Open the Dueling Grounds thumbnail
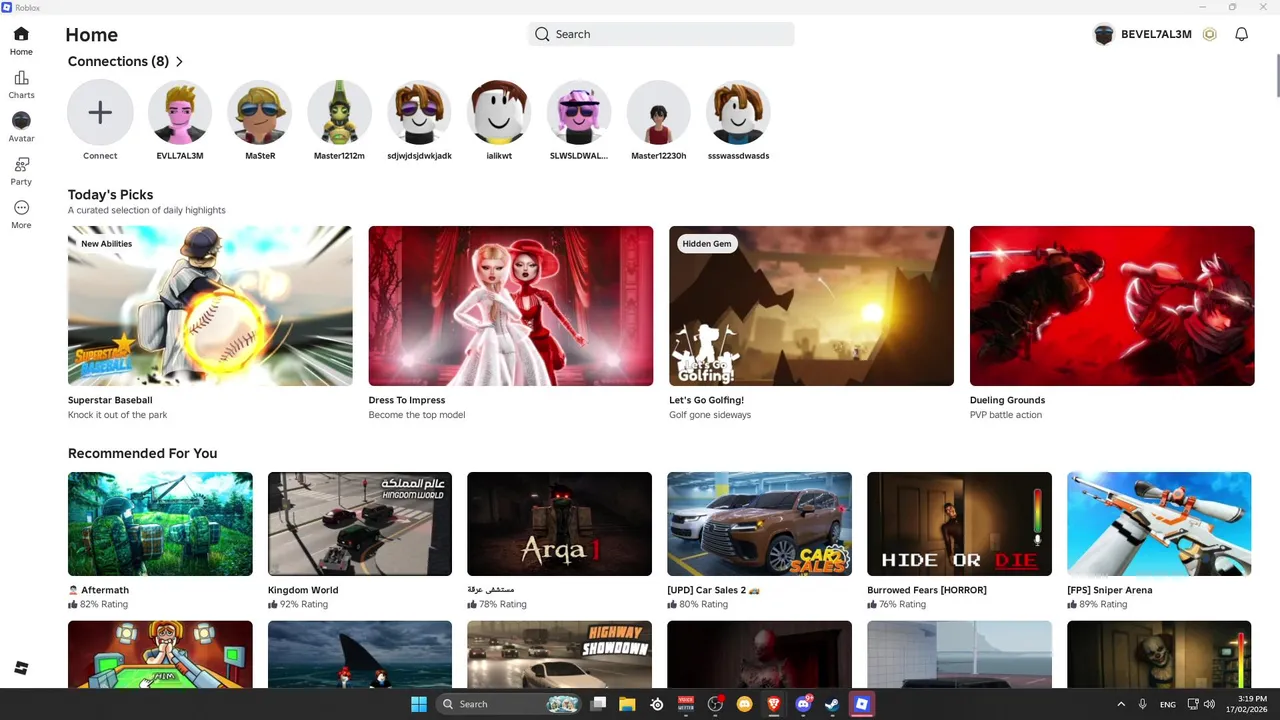This screenshot has height=720, width=1280. click(1112, 306)
